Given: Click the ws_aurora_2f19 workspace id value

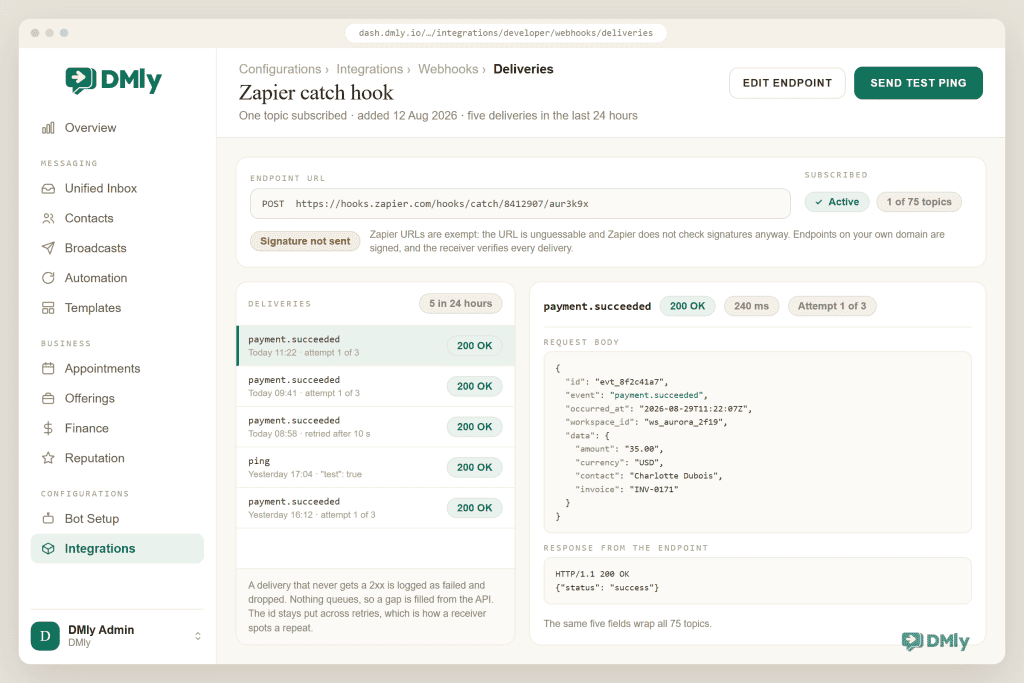Looking at the screenshot, I should click(x=683, y=422).
